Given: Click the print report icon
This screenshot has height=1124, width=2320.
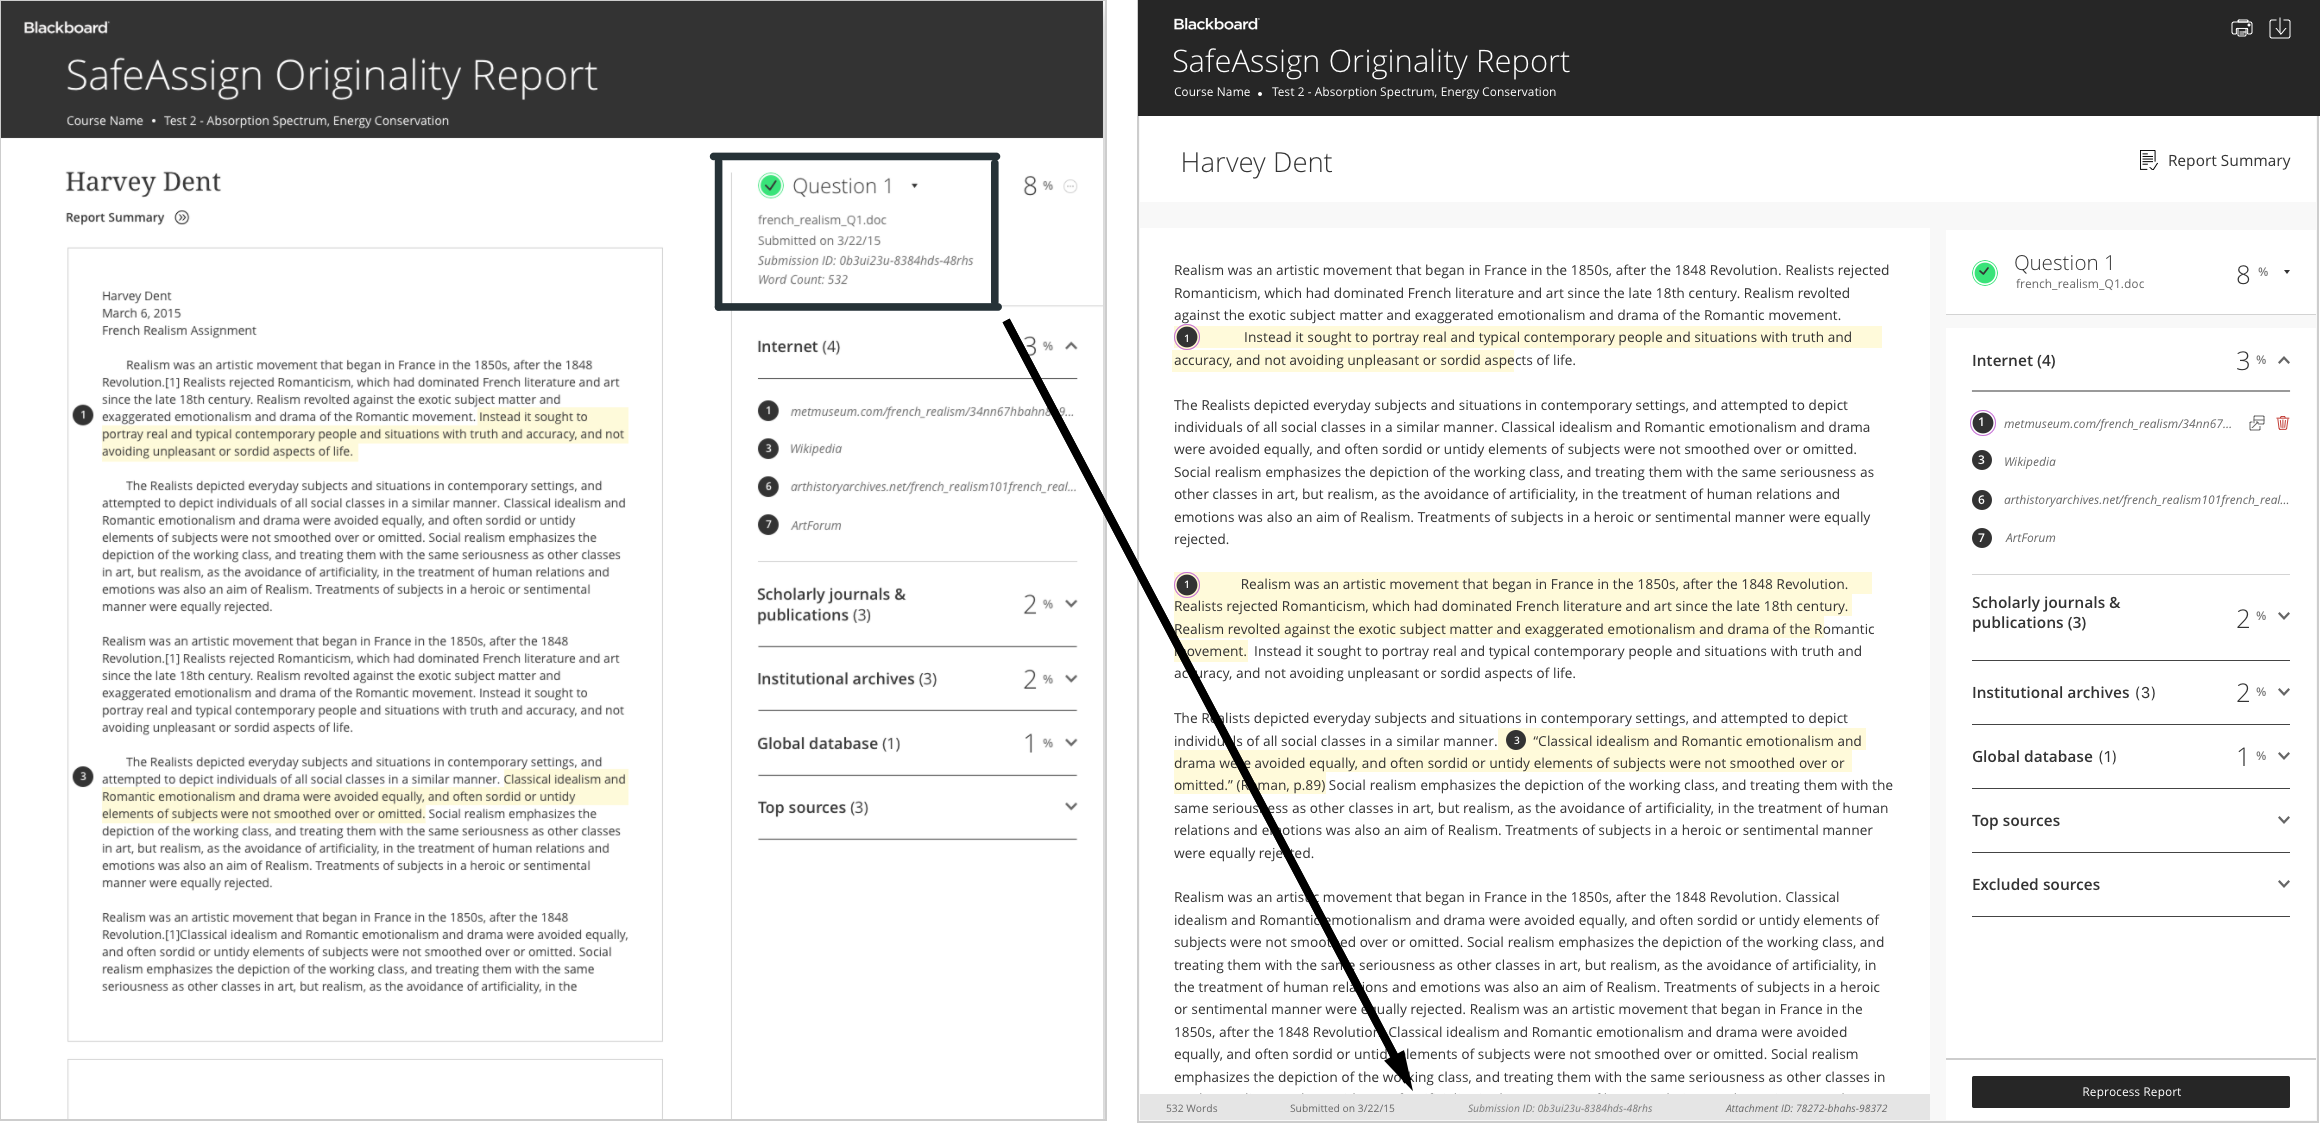Looking at the screenshot, I should [2241, 28].
